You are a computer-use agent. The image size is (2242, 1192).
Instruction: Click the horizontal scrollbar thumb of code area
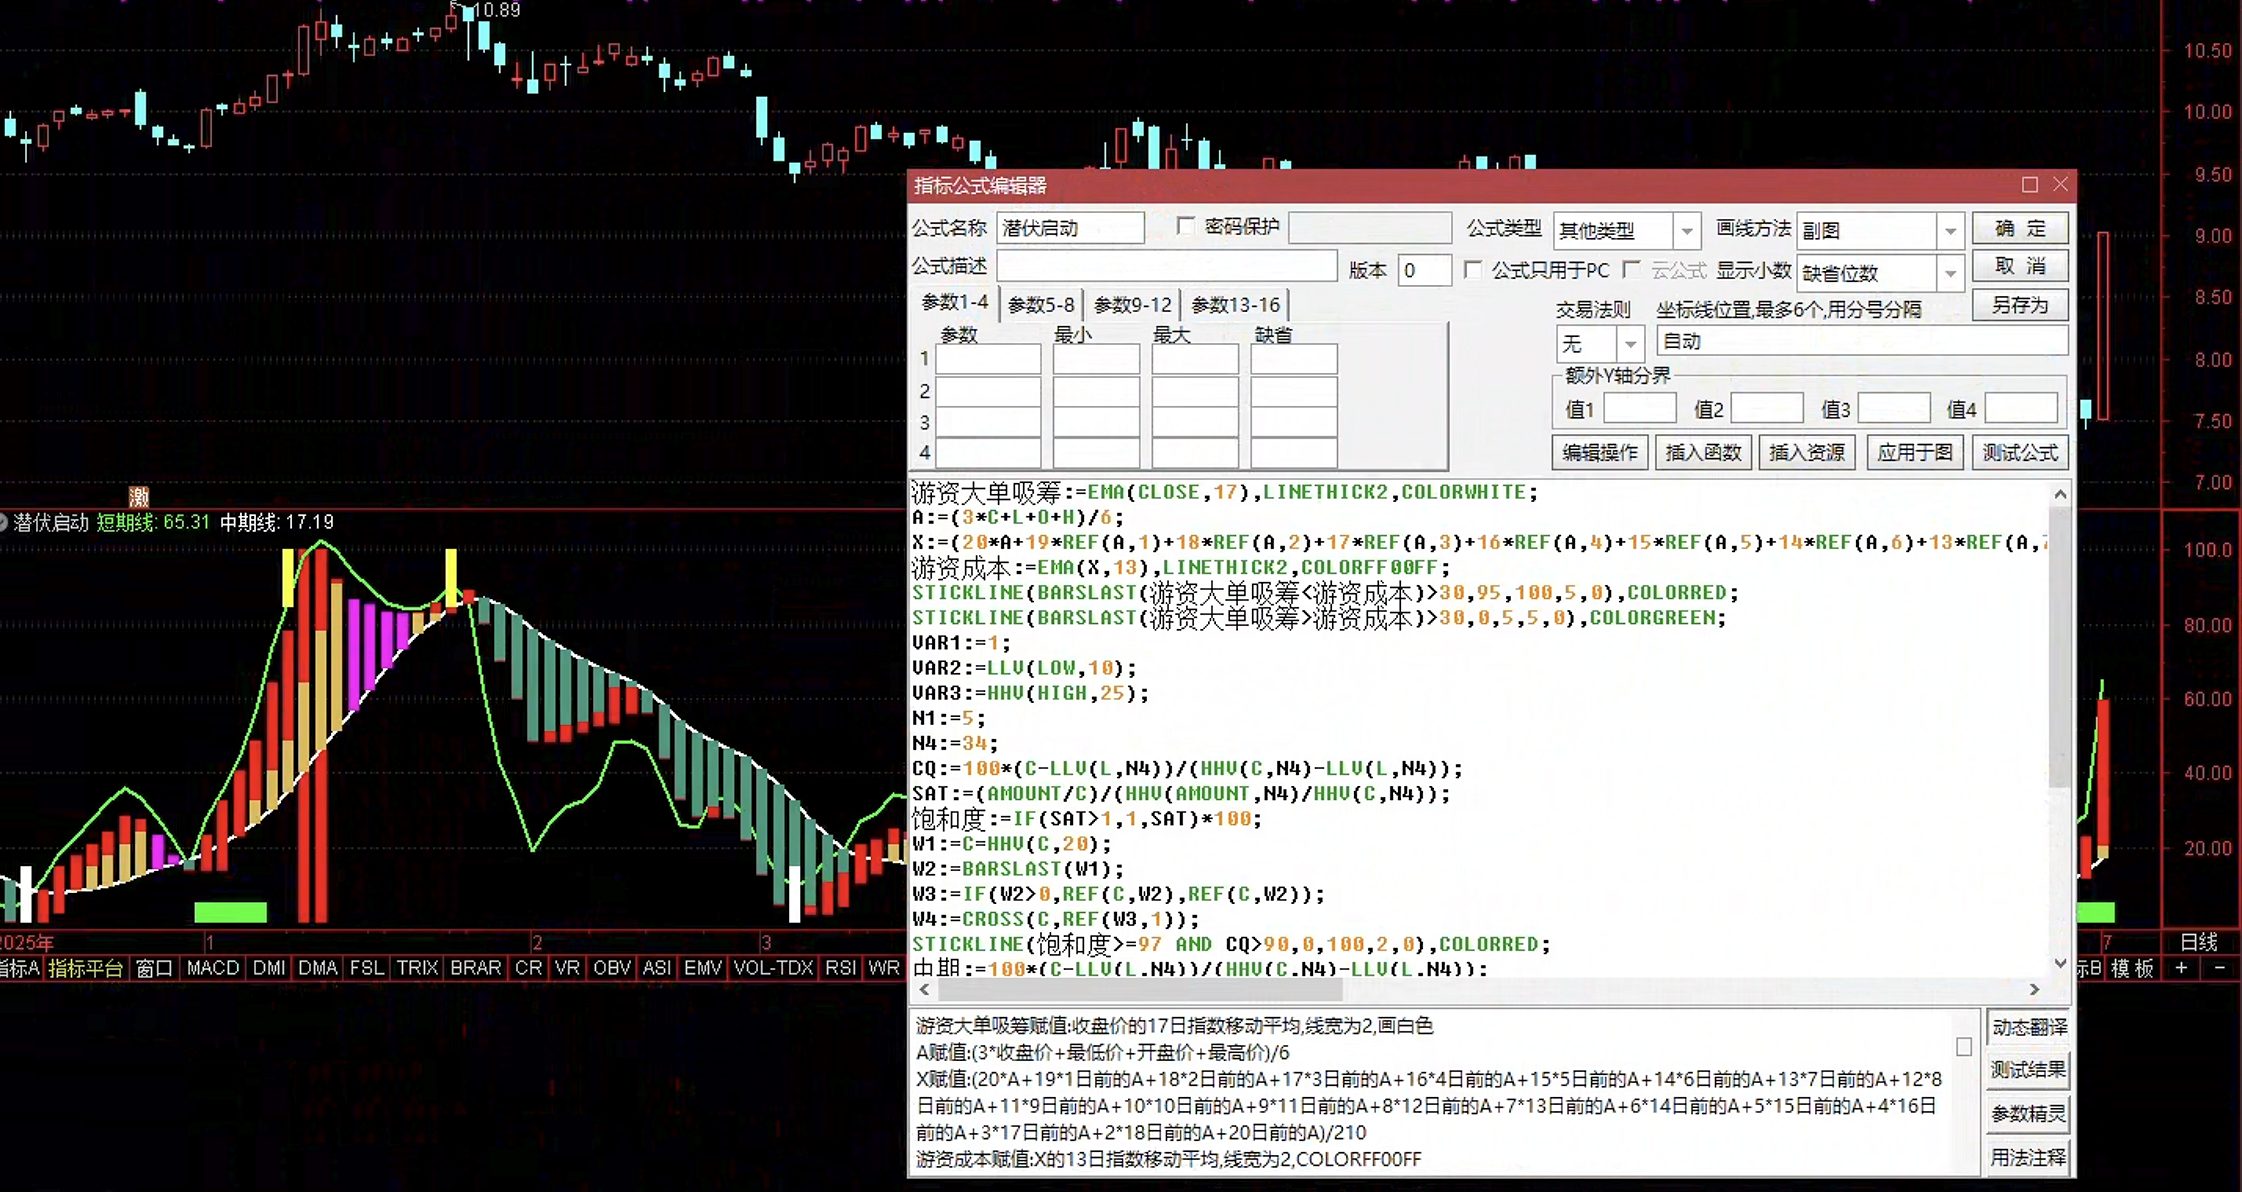click(x=1140, y=989)
